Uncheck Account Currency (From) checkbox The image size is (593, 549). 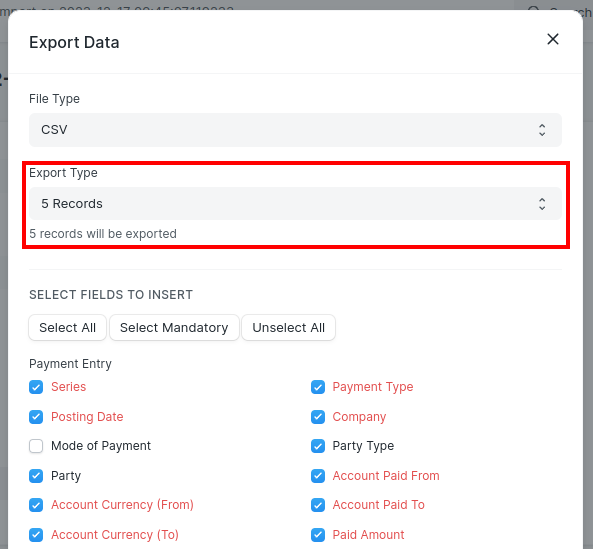pos(36,505)
